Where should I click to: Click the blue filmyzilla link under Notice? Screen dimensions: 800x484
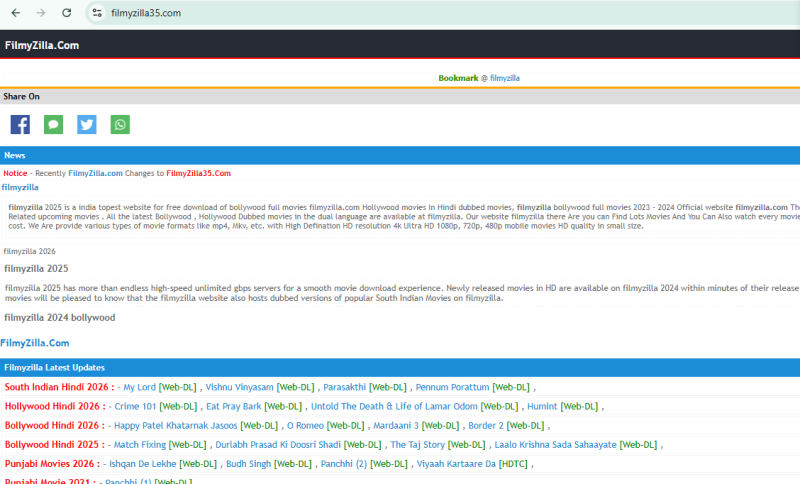tap(20, 187)
